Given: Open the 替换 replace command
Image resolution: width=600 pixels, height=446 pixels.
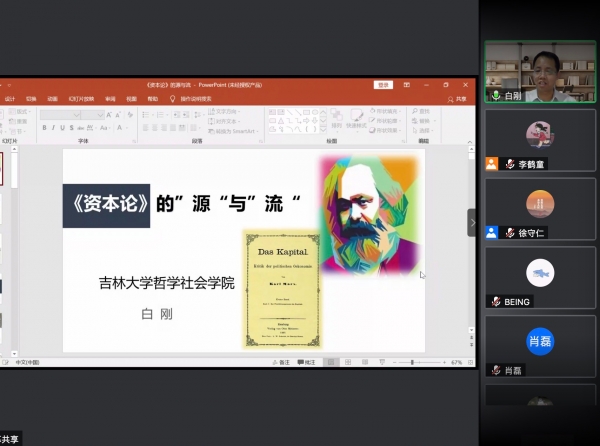Looking at the screenshot, I should click(423, 121).
